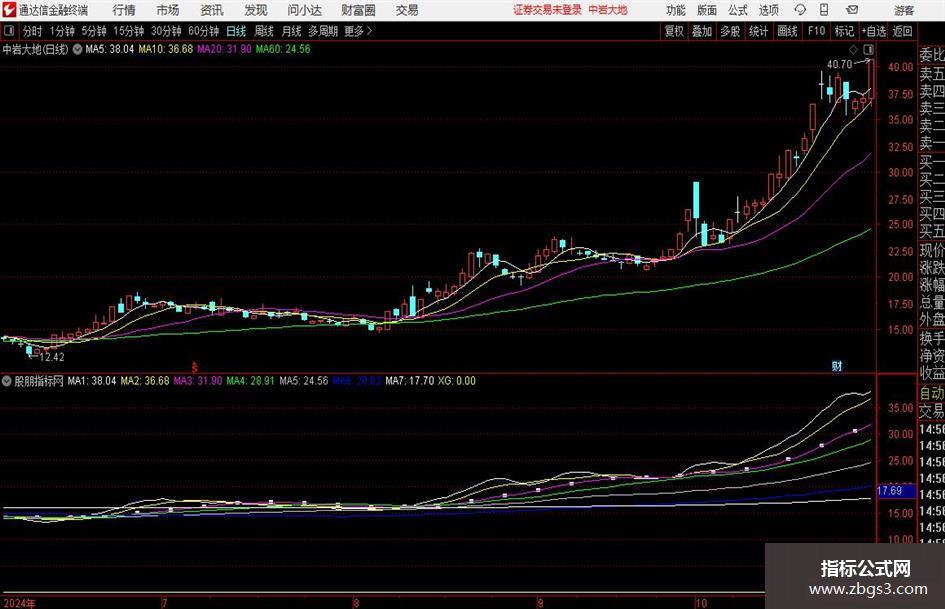
Task: Click the diamond marker icon above chart
Action: 853,49
